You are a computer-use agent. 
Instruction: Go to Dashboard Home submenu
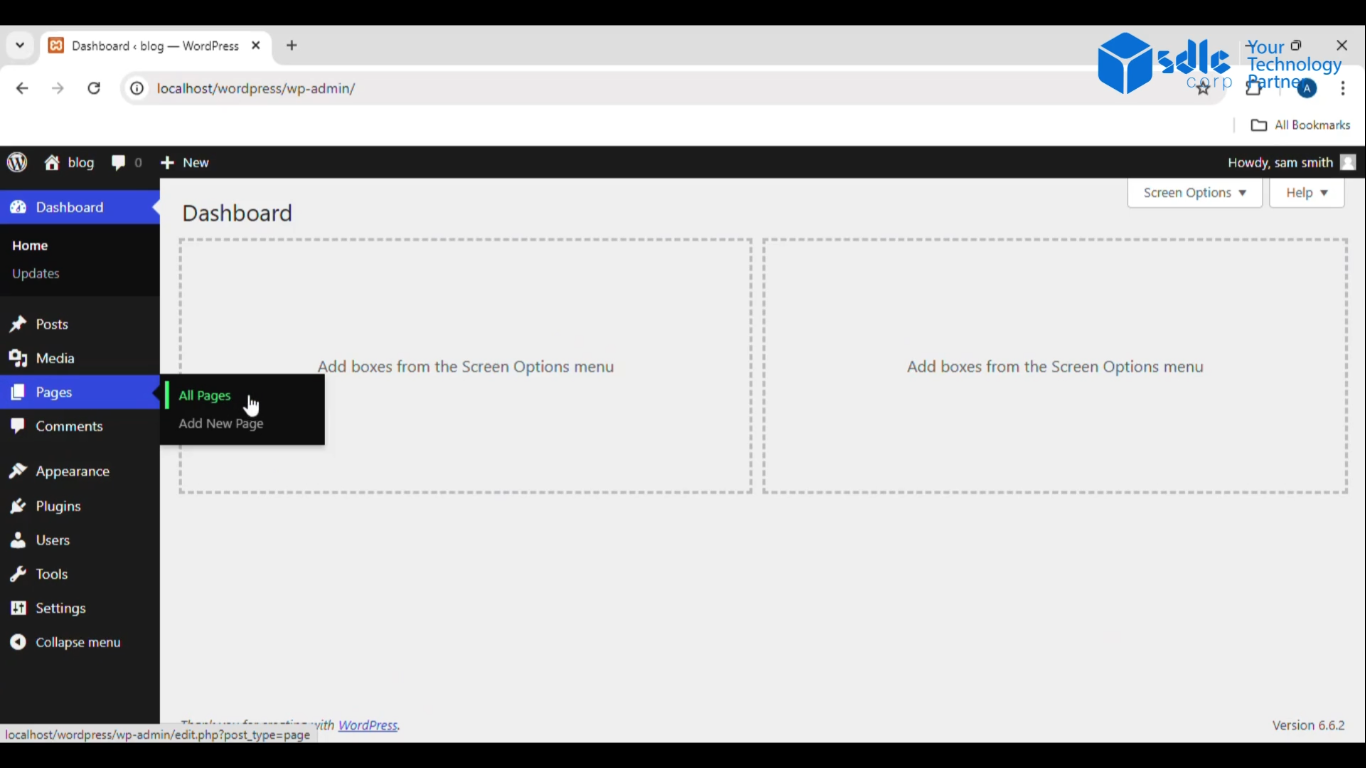30,245
